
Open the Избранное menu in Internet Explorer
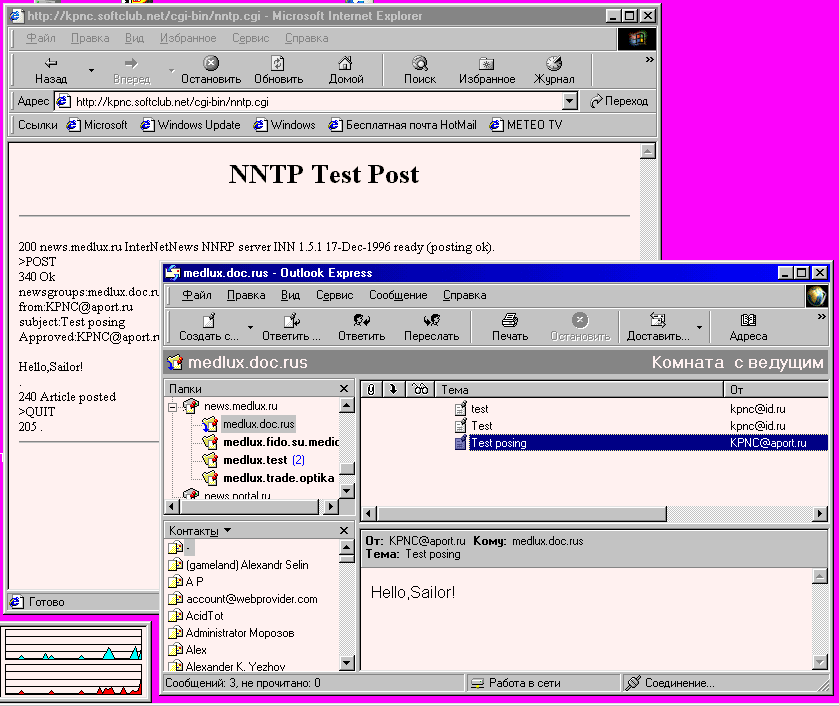[x=188, y=38]
